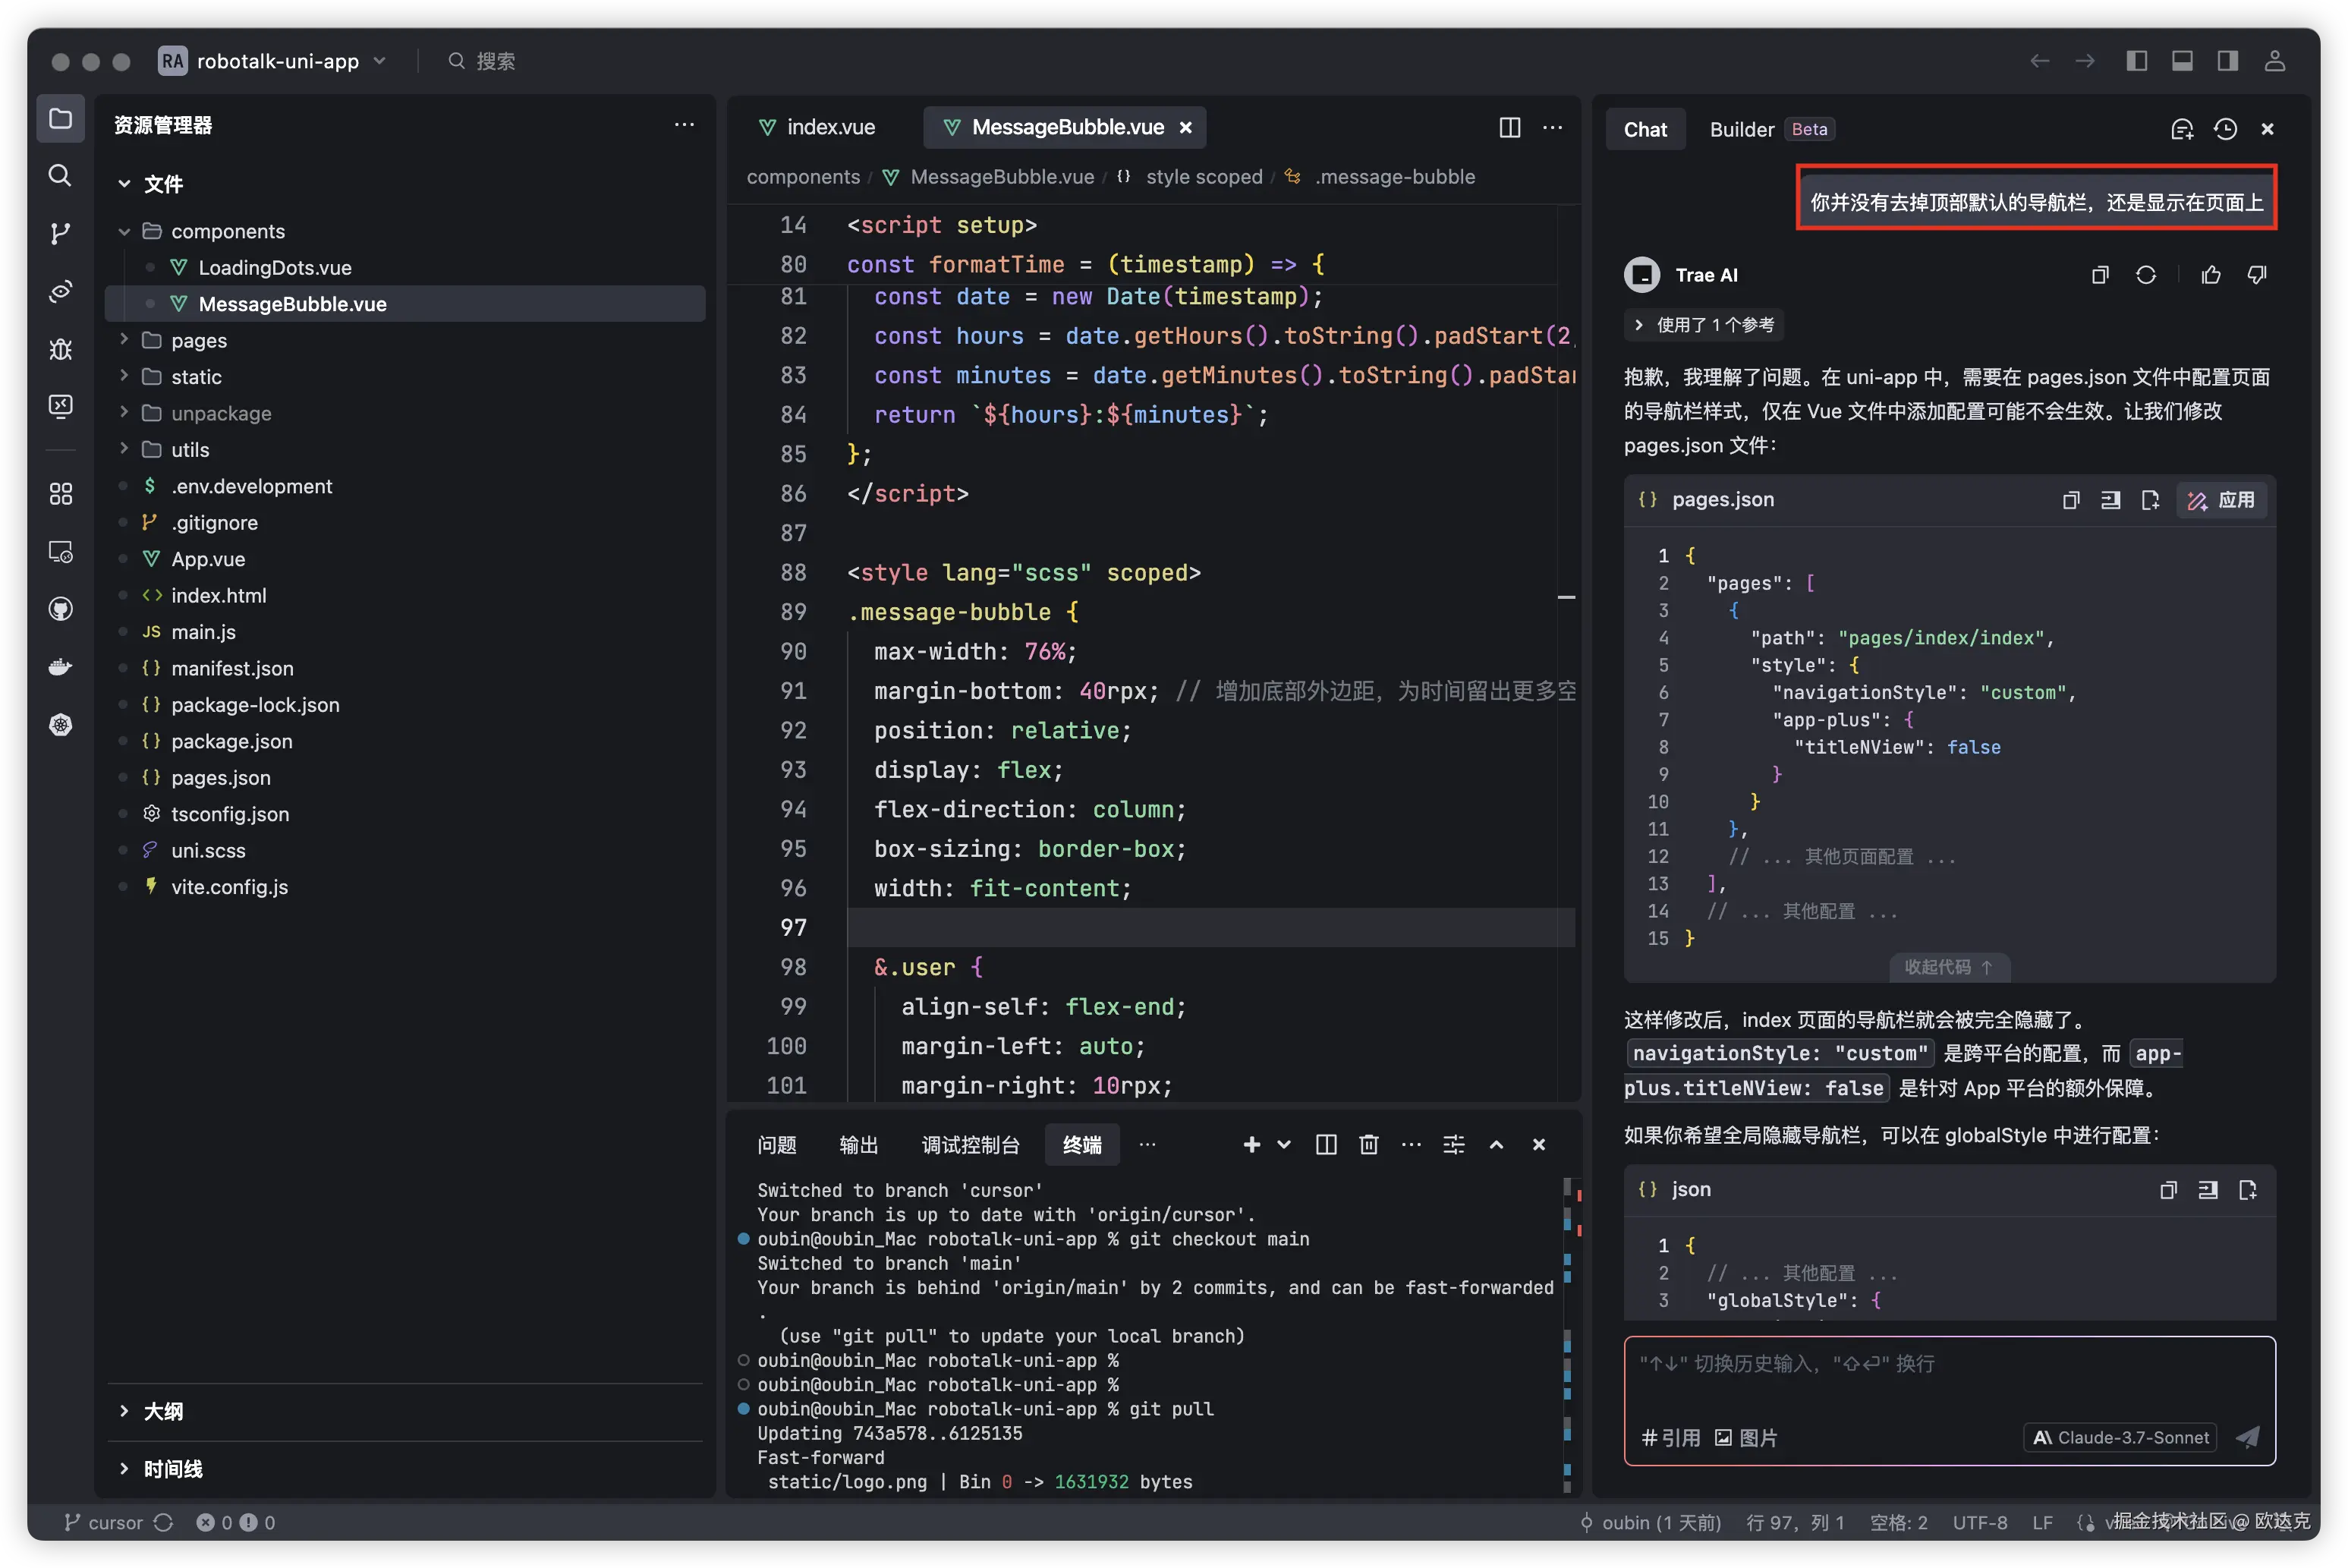Open the Claude-3.7-Sonnet model selector
Screen dimensions: 2348x1568
2120,1437
